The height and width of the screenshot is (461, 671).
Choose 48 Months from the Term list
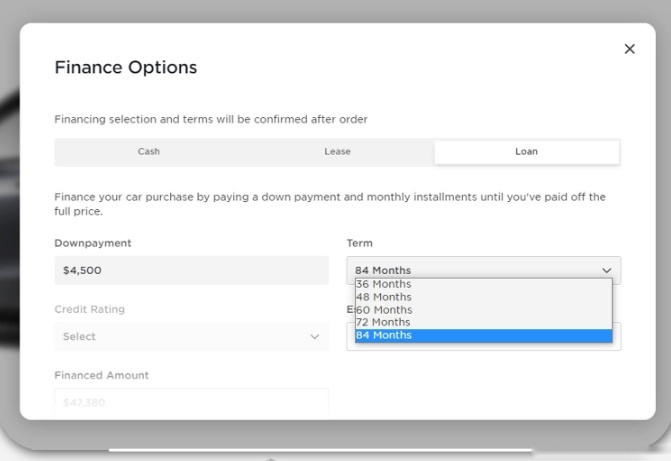point(484,297)
